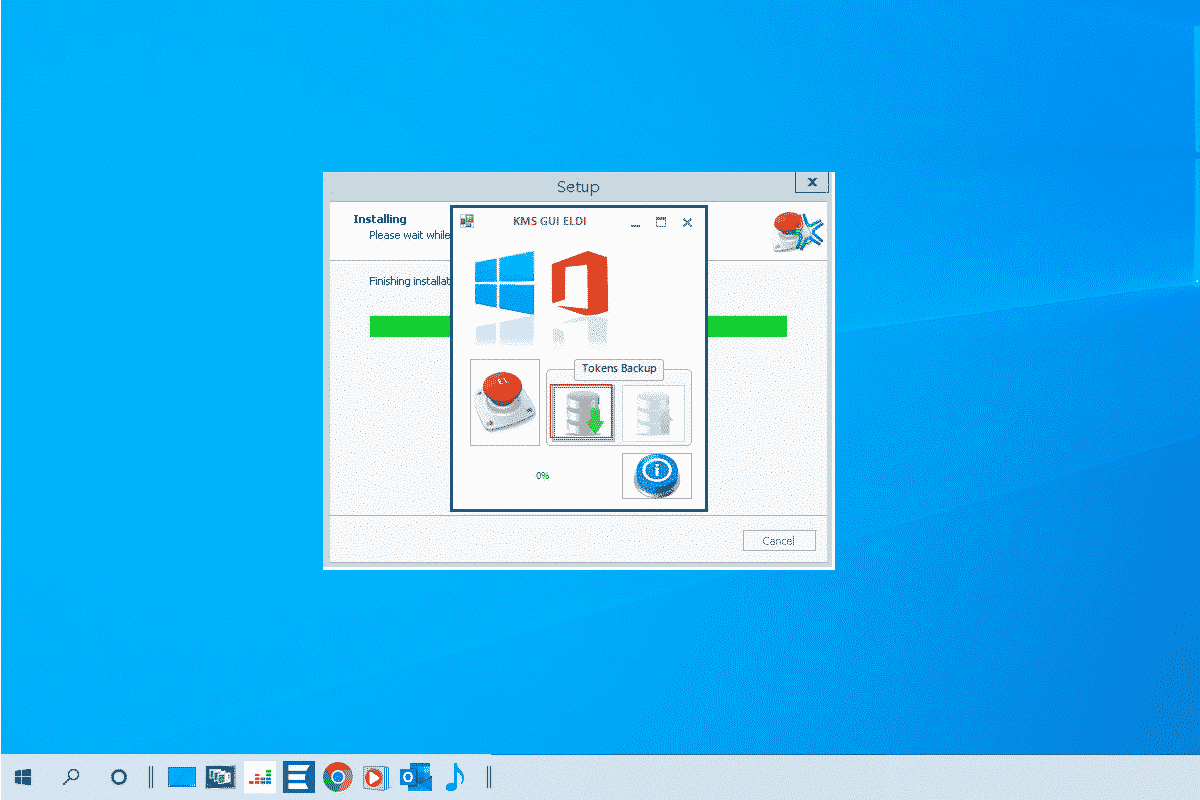1200x800 pixels.
Task: Open the media player taskbar icon
Action: (x=375, y=777)
